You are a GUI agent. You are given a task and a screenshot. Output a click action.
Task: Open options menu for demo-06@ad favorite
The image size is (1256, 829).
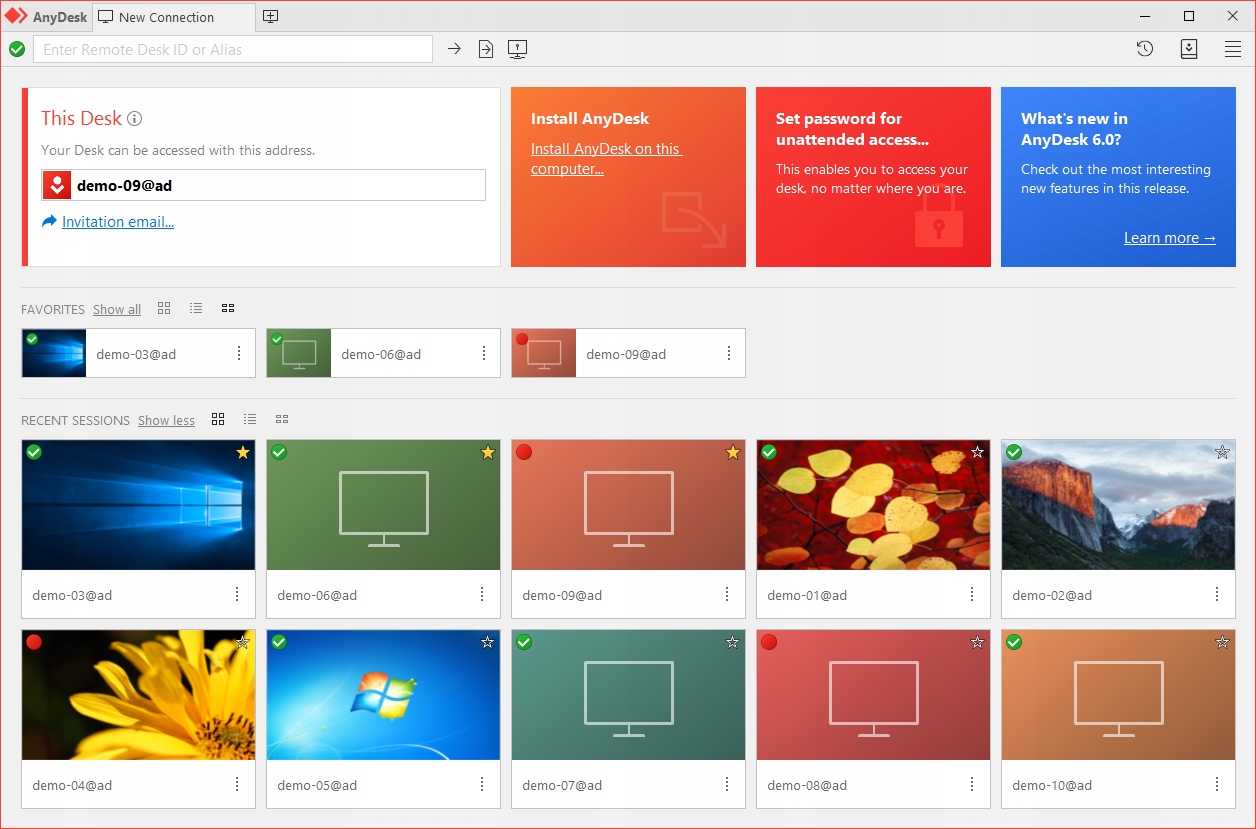[484, 353]
